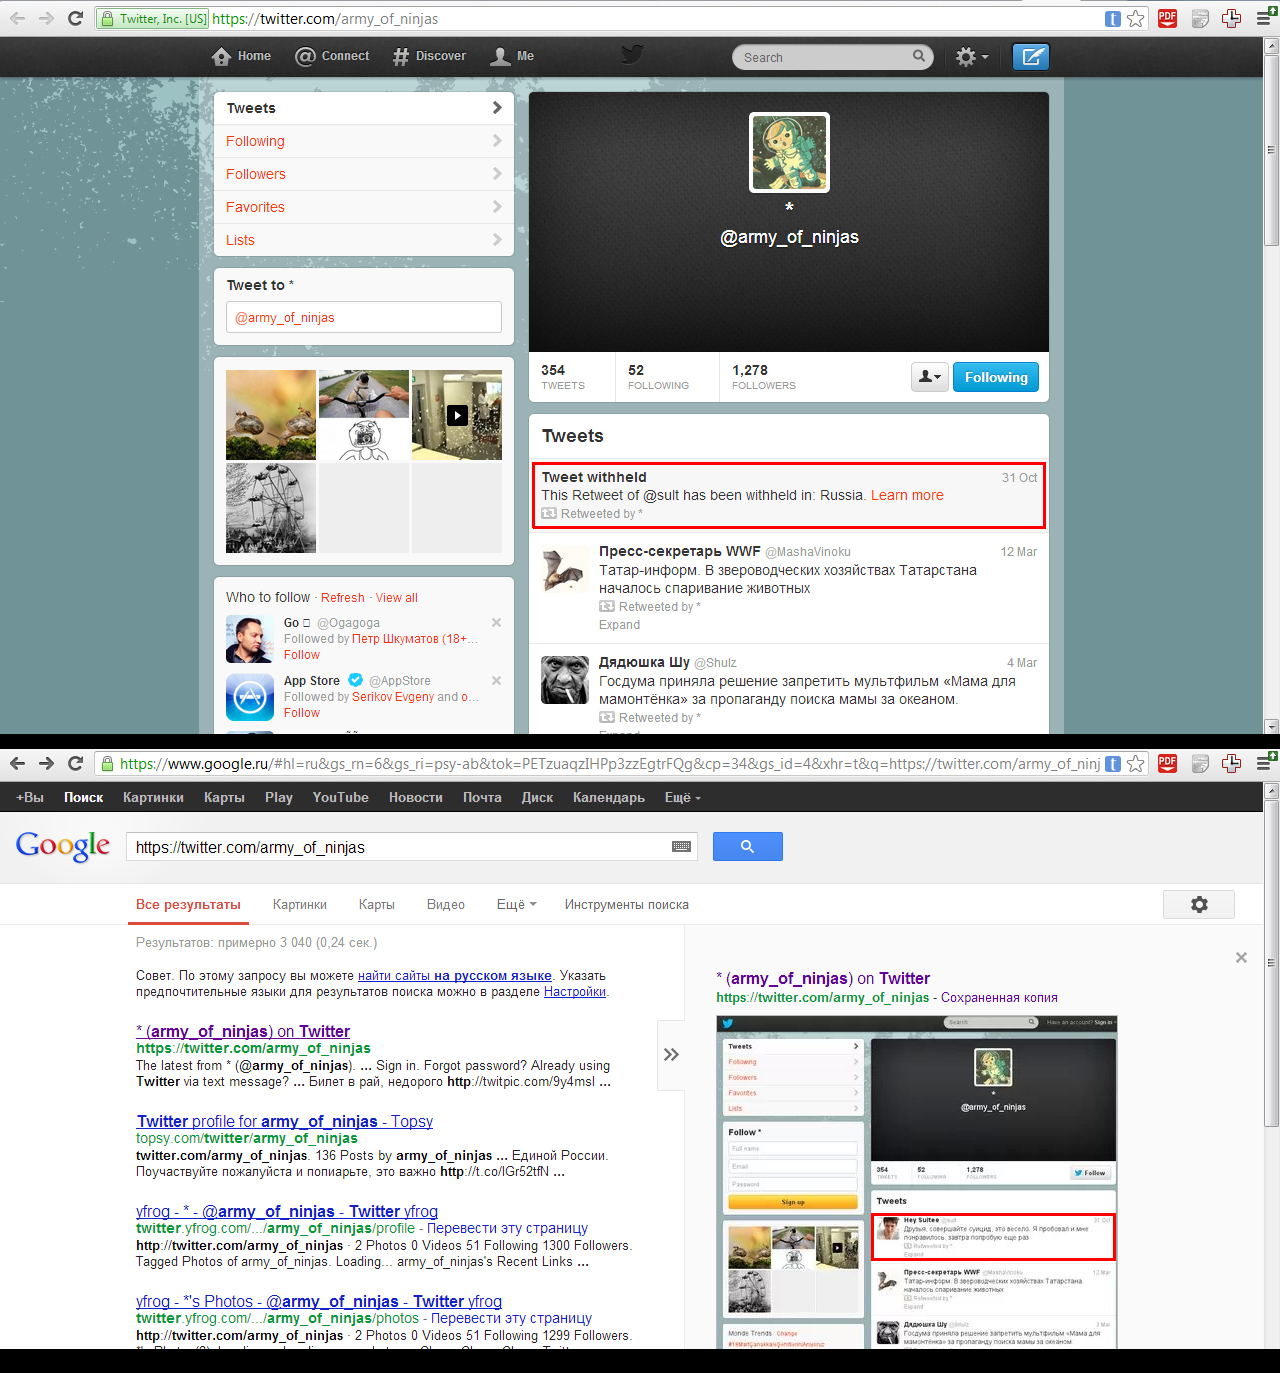Open the Me profile menu item
This screenshot has height=1373, width=1280.
tap(512, 56)
